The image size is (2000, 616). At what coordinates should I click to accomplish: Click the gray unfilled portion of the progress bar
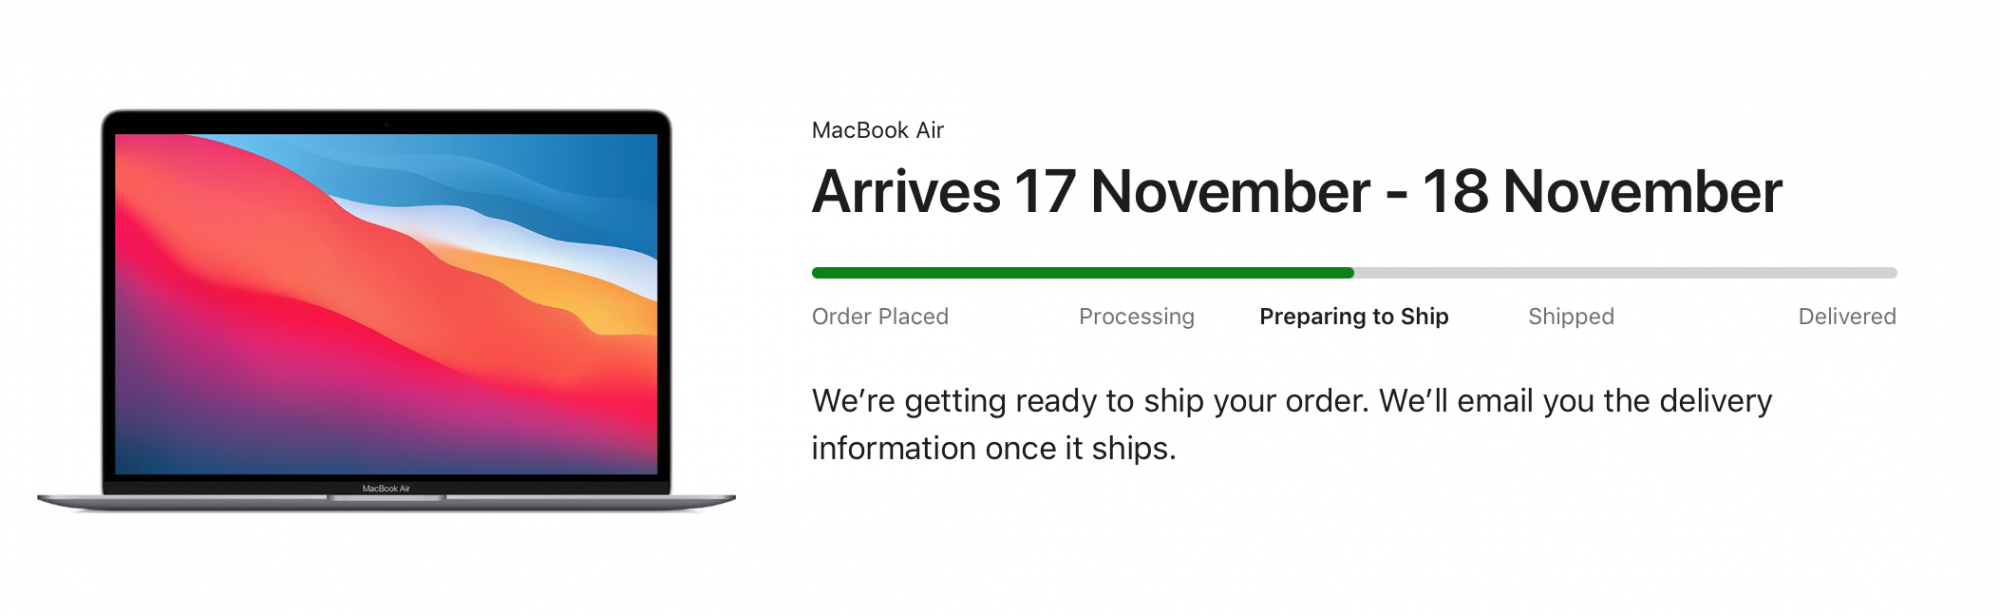coord(1625,273)
